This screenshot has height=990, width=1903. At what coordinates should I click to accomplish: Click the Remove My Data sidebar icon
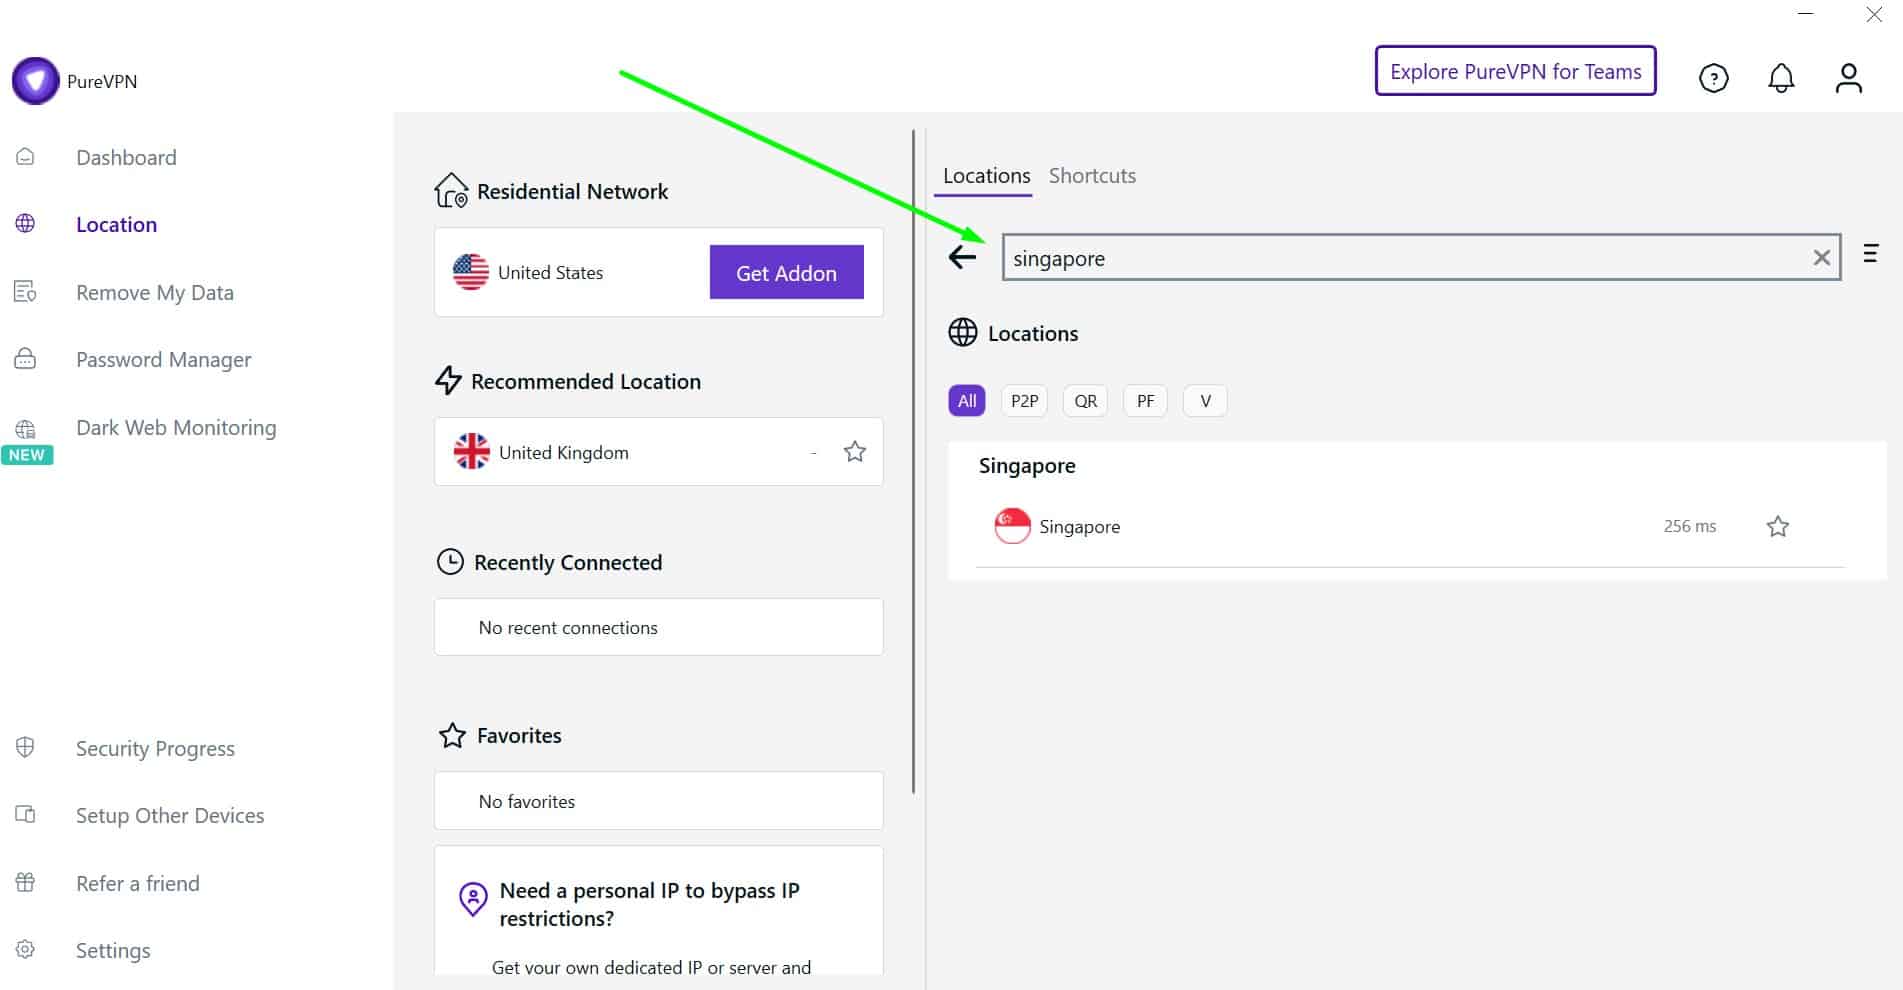tap(25, 292)
